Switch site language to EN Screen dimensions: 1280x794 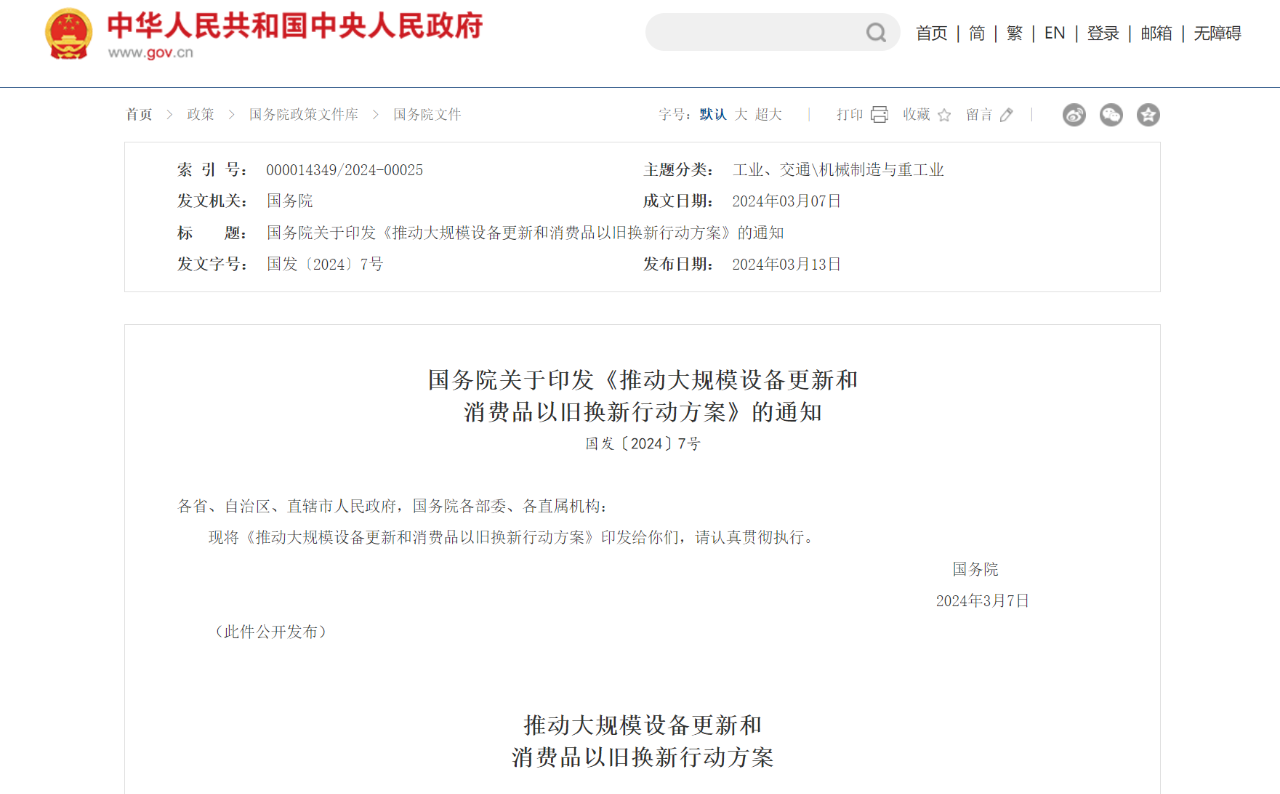1054,33
